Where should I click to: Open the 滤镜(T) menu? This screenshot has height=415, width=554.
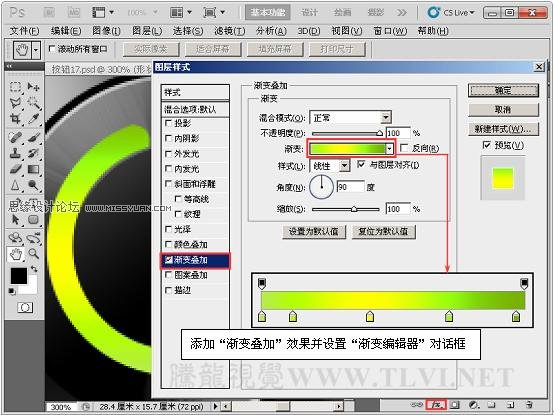(230, 31)
